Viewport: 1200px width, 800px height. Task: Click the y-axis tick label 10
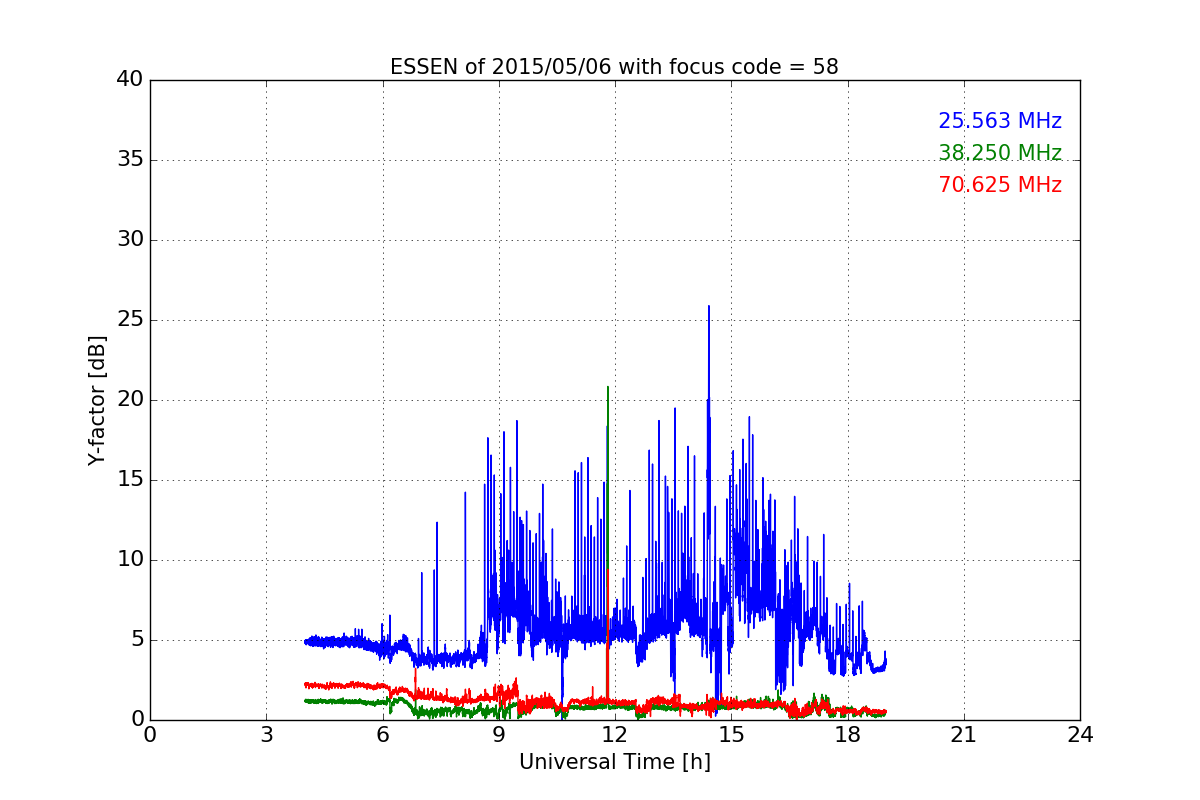129,560
